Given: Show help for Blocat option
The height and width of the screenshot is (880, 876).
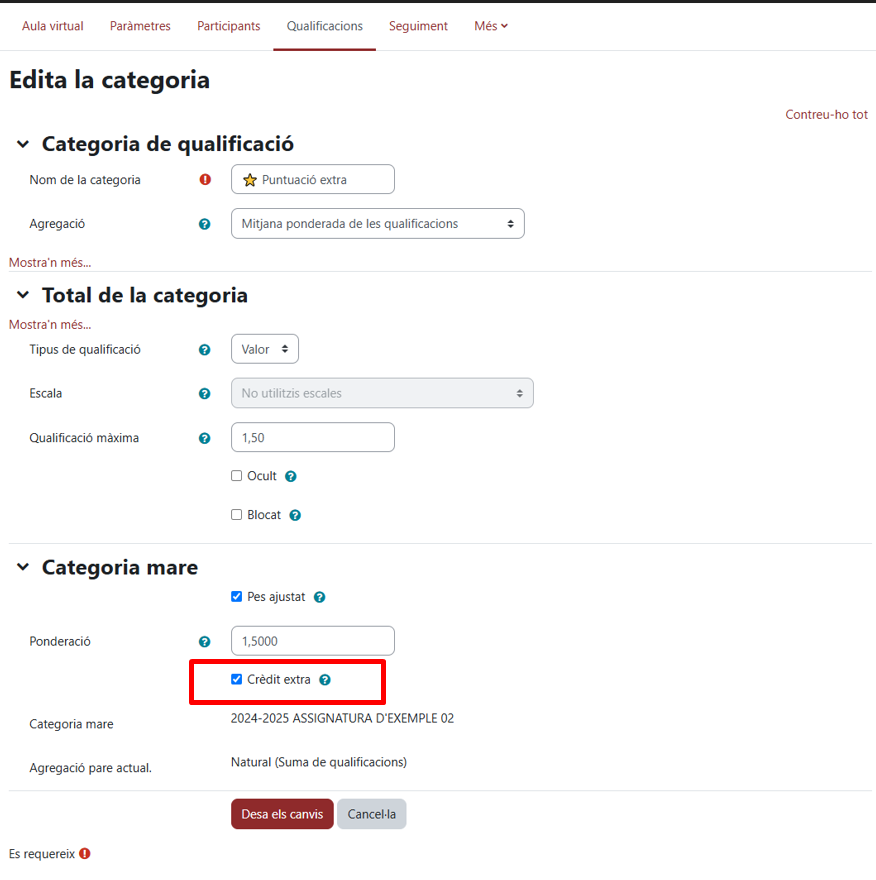Looking at the screenshot, I should [295, 516].
